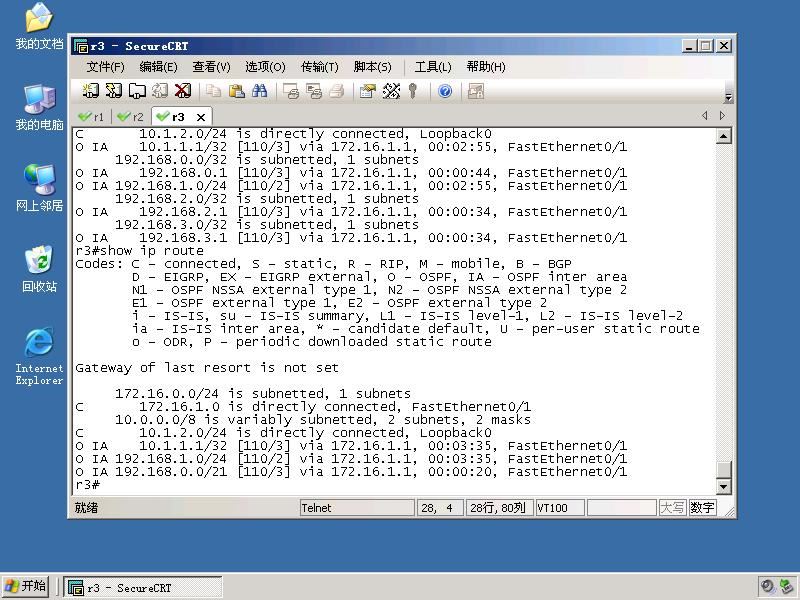Click the system tray speaker icon
800x600 pixels.
pyautogui.click(x=767, y=587)
